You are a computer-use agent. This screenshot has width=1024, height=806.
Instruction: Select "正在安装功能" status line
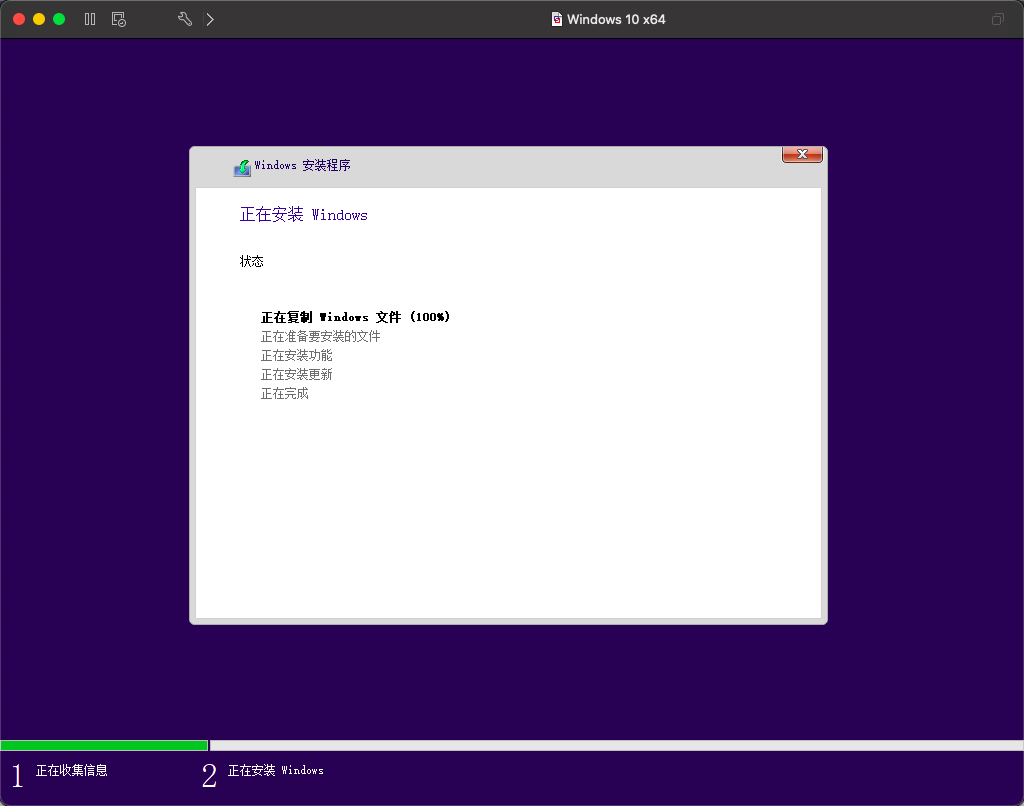(x=296, y=355)
